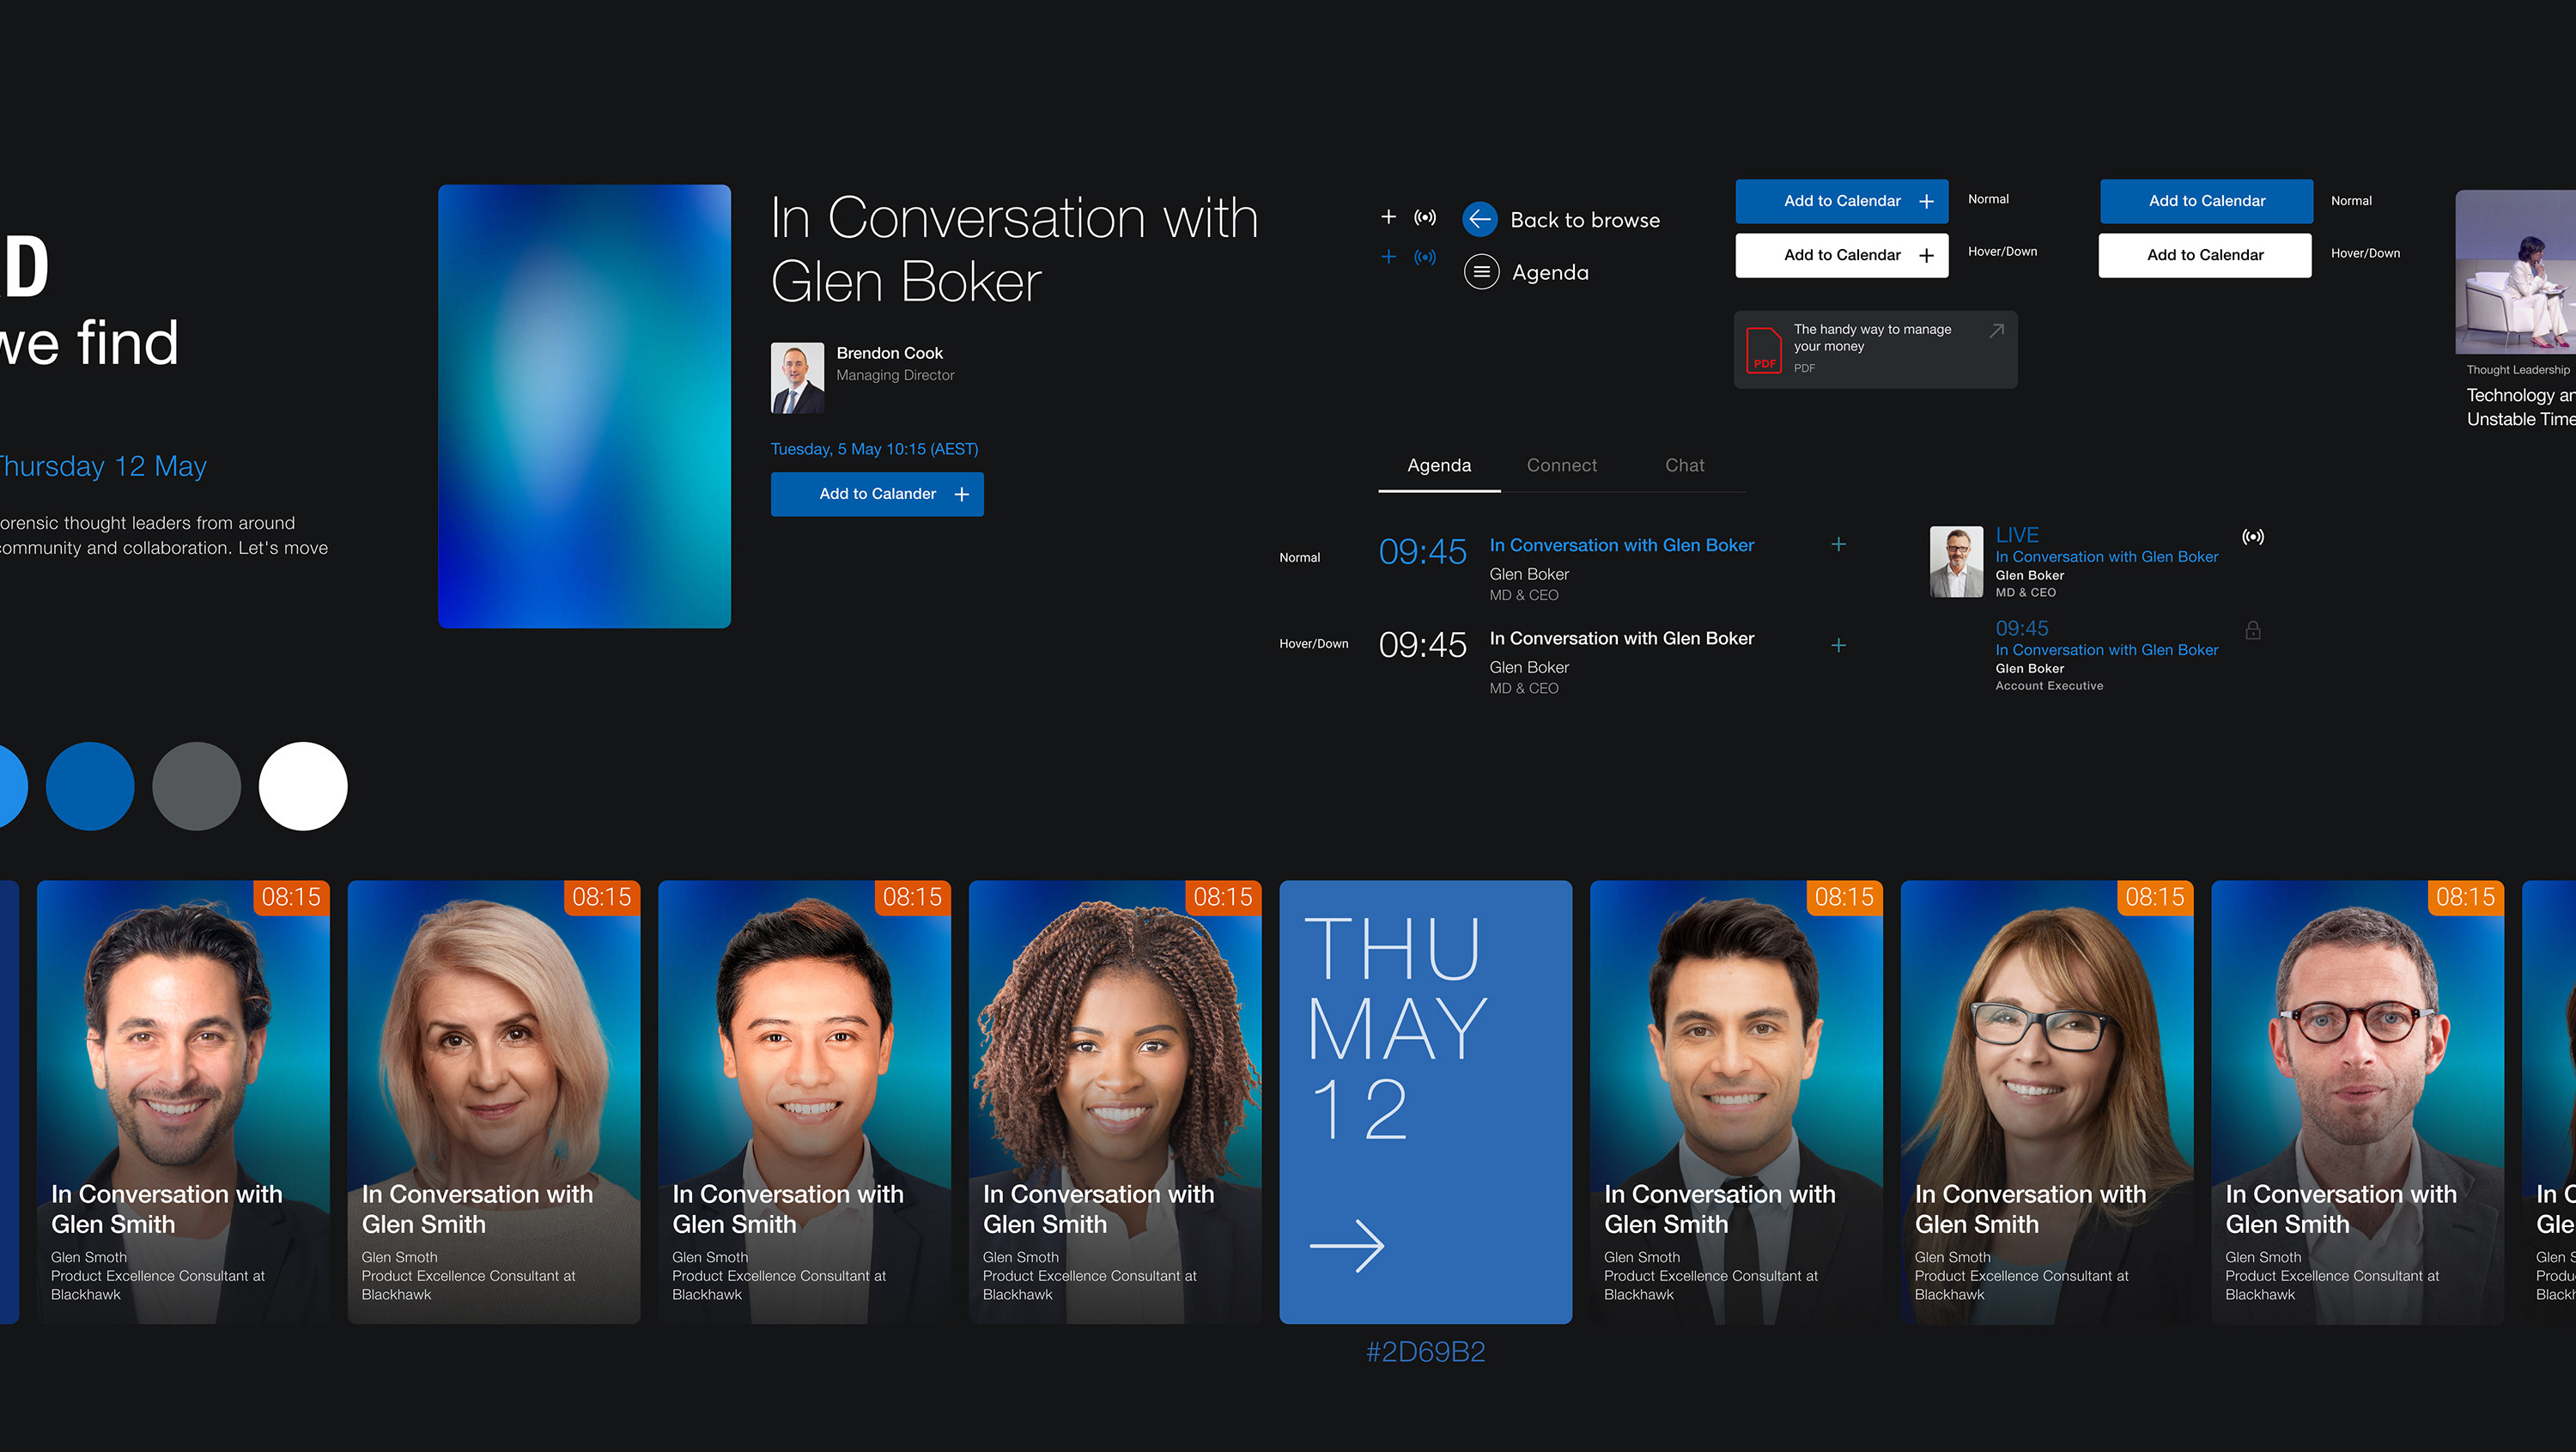Click live broadcast icon next to LIVE session
Viewport: 2576px width, 1452px height.
tap(2252, 537)
